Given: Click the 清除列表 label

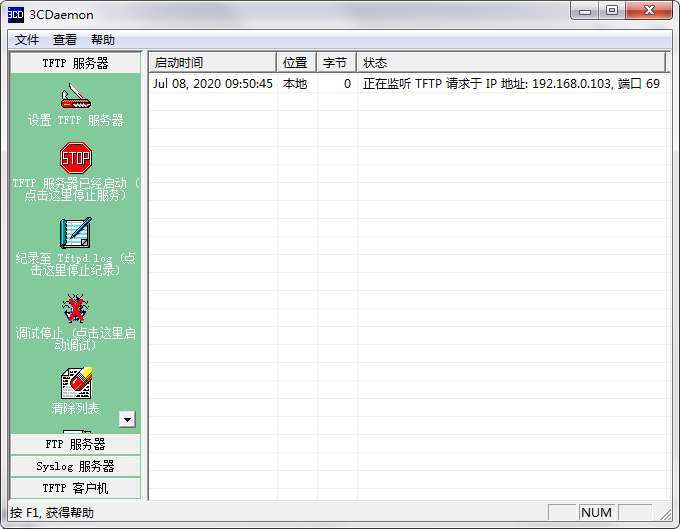Looking at the screenshot, I should click(x=75, y=408).
